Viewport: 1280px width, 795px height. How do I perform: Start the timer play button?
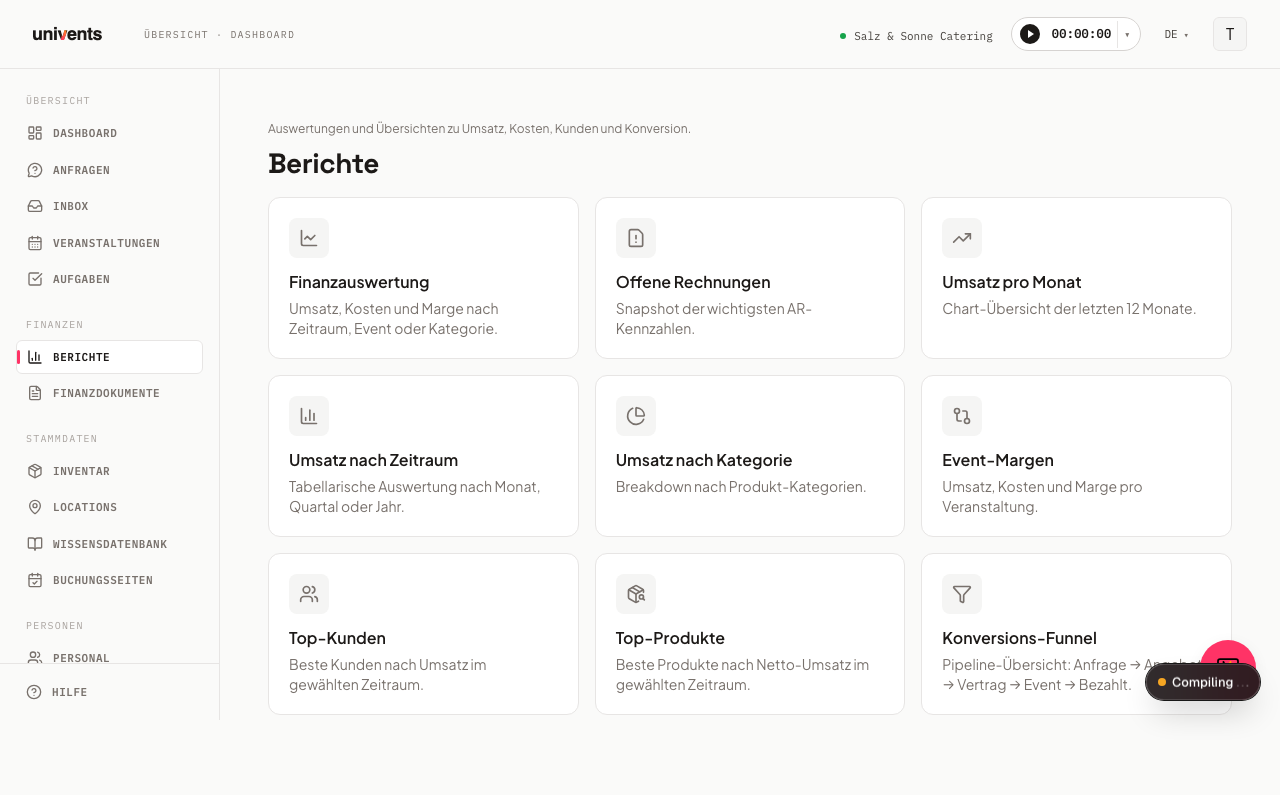click(1030, 34)
